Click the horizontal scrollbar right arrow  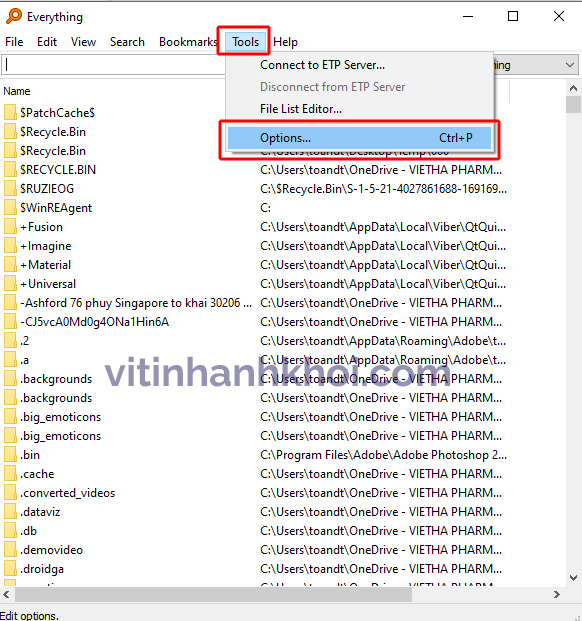pyautogui.click(x=557, y=594)
